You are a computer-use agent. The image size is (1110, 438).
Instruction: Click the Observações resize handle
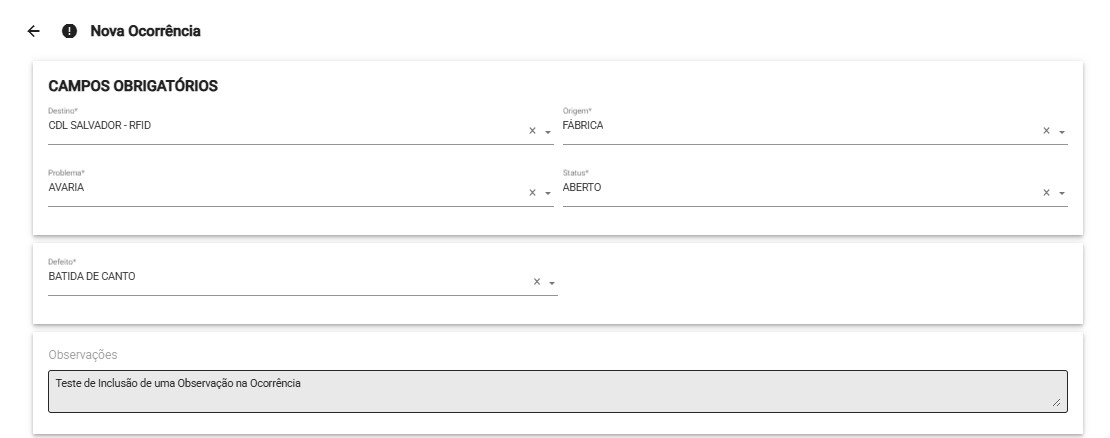point(1058,403)
